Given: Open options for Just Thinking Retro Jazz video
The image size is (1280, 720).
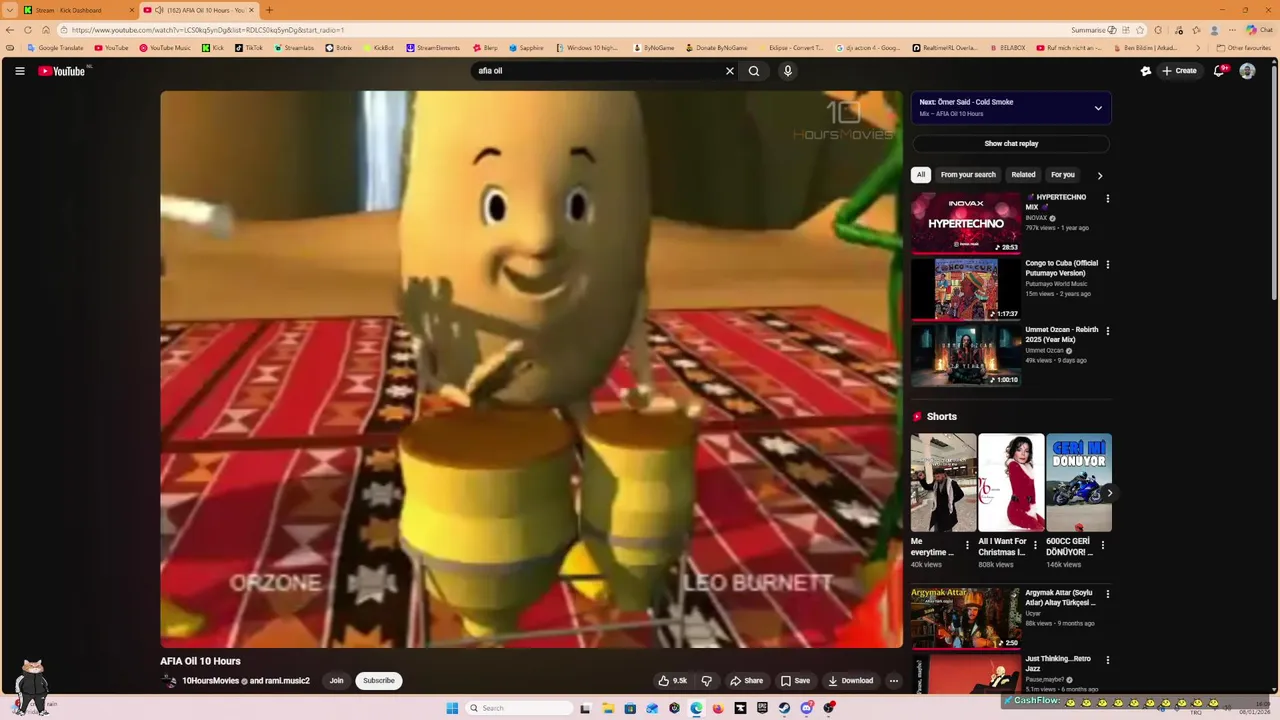Looking at the screenshot, I should [x=1107, y=660].
